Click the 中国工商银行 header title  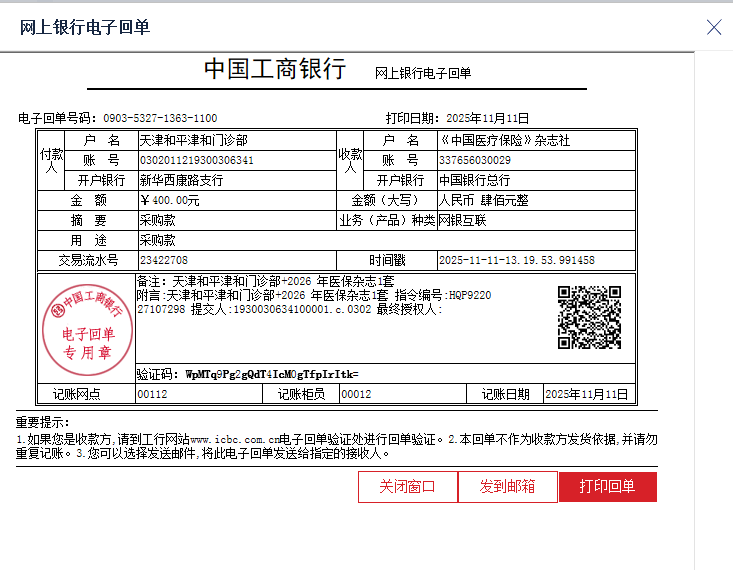(275, 69)
